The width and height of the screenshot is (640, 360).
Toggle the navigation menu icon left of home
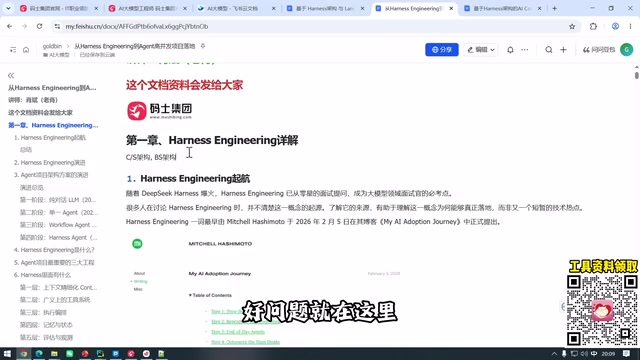coord(13,50)
